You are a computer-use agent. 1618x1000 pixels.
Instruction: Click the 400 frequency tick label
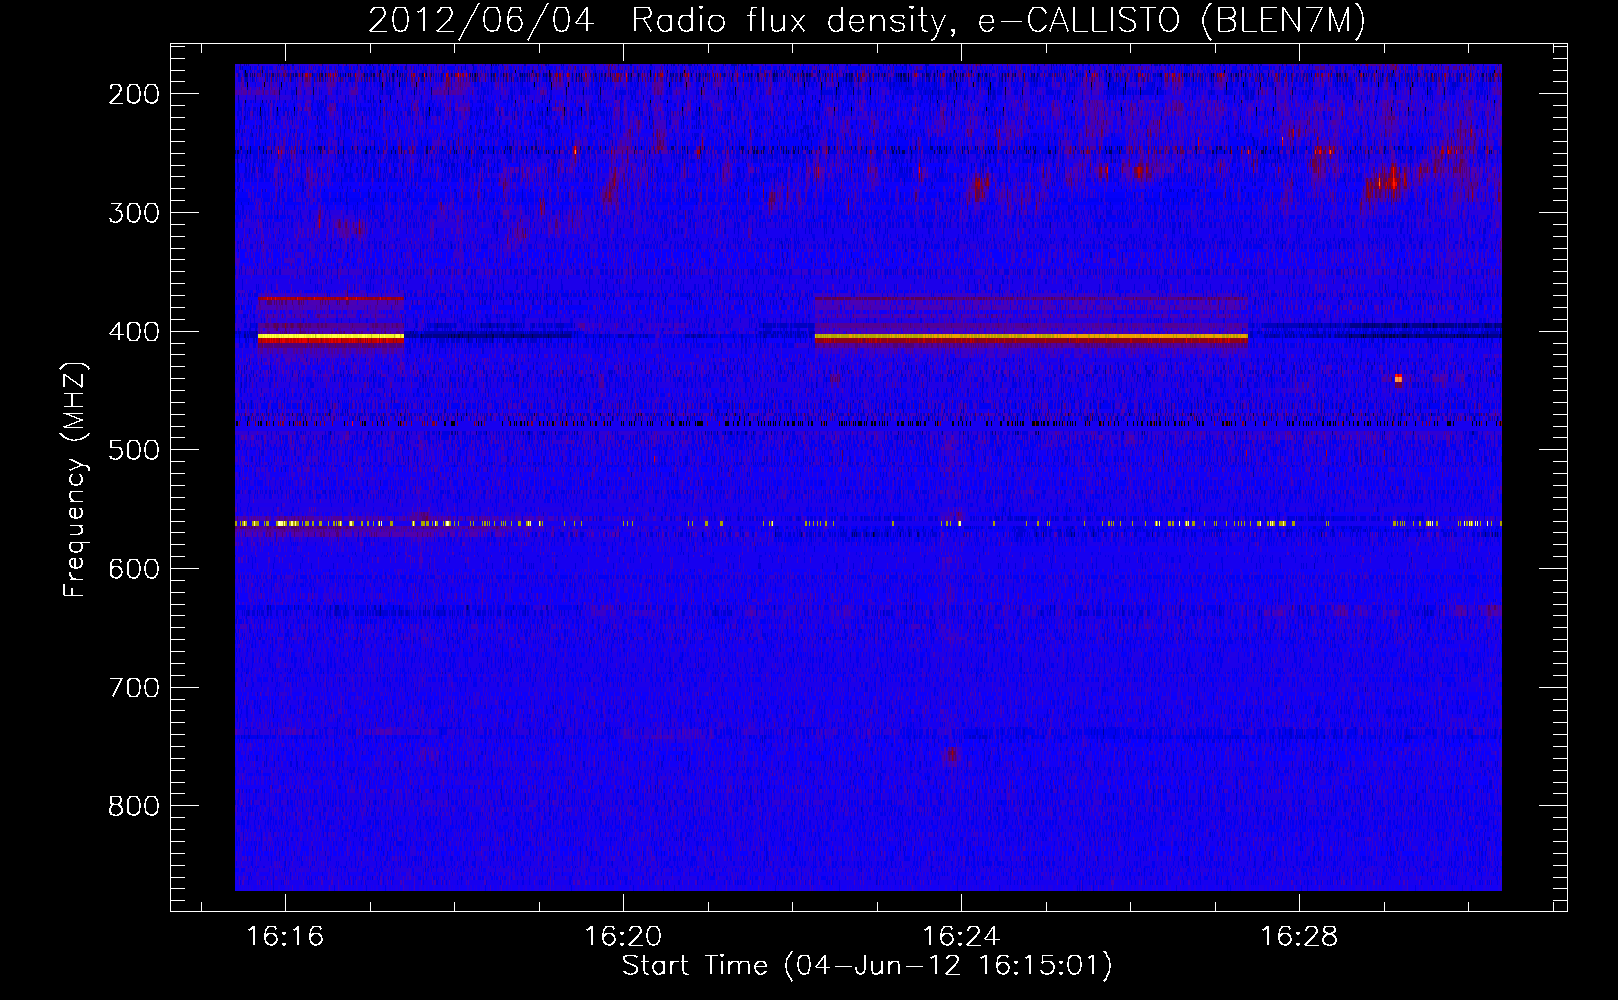click(133, 332)
